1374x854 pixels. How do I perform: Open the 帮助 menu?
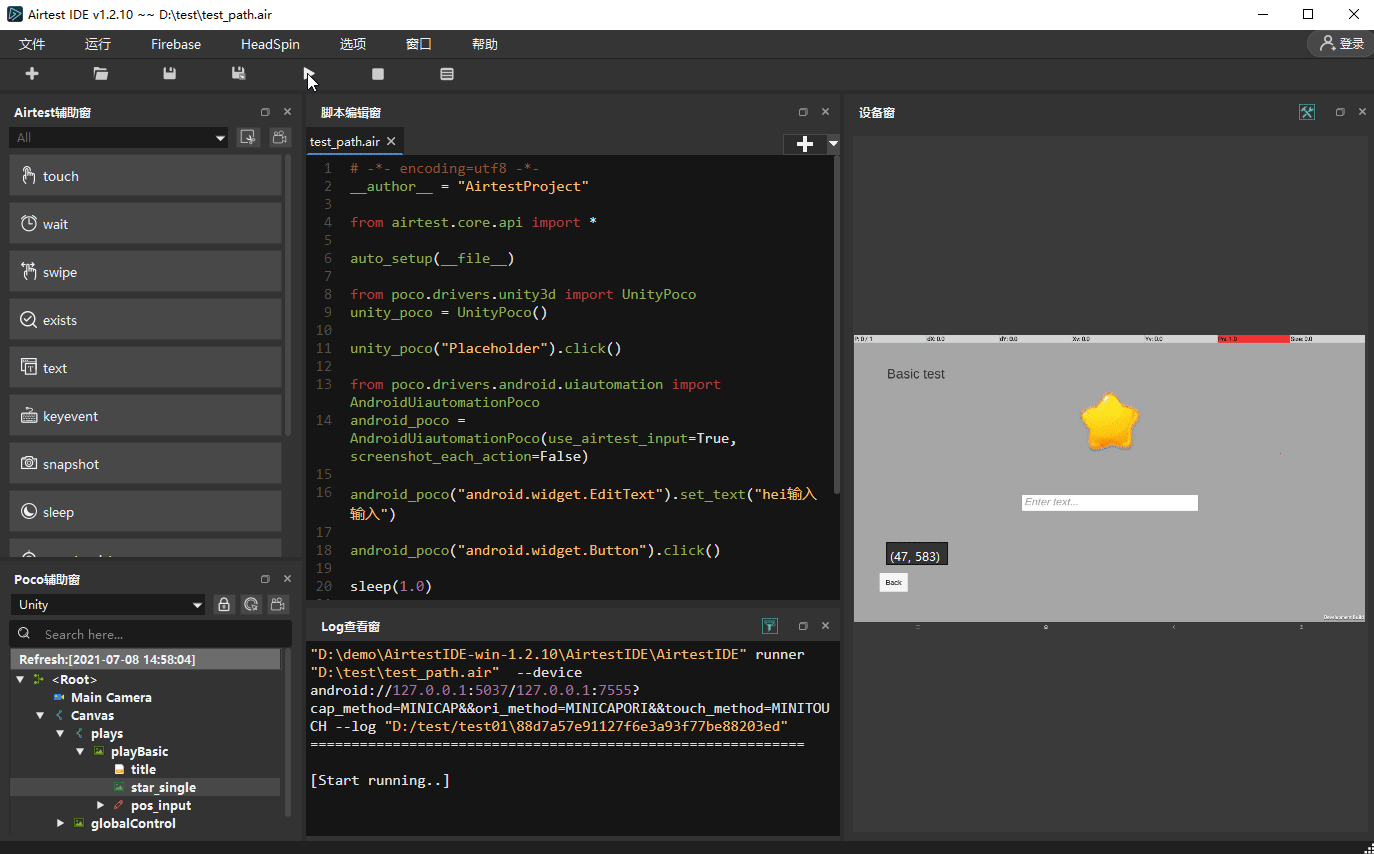pos(485,44)
